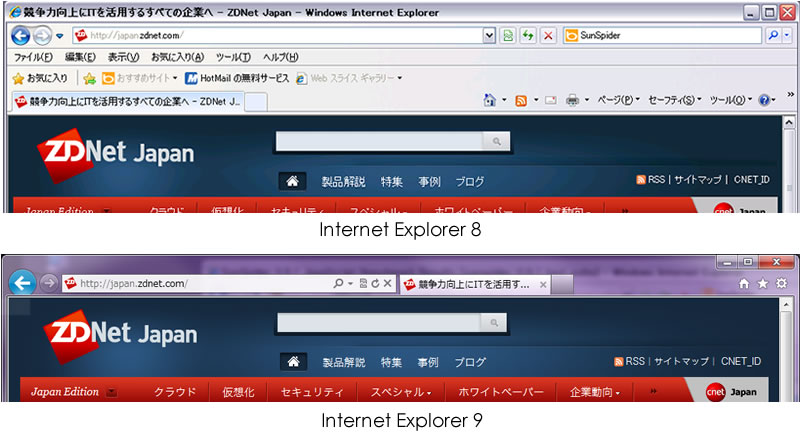Click Add to Favorites Bar icon in IE8
This screenshot has width=800, height=440.
89,78
